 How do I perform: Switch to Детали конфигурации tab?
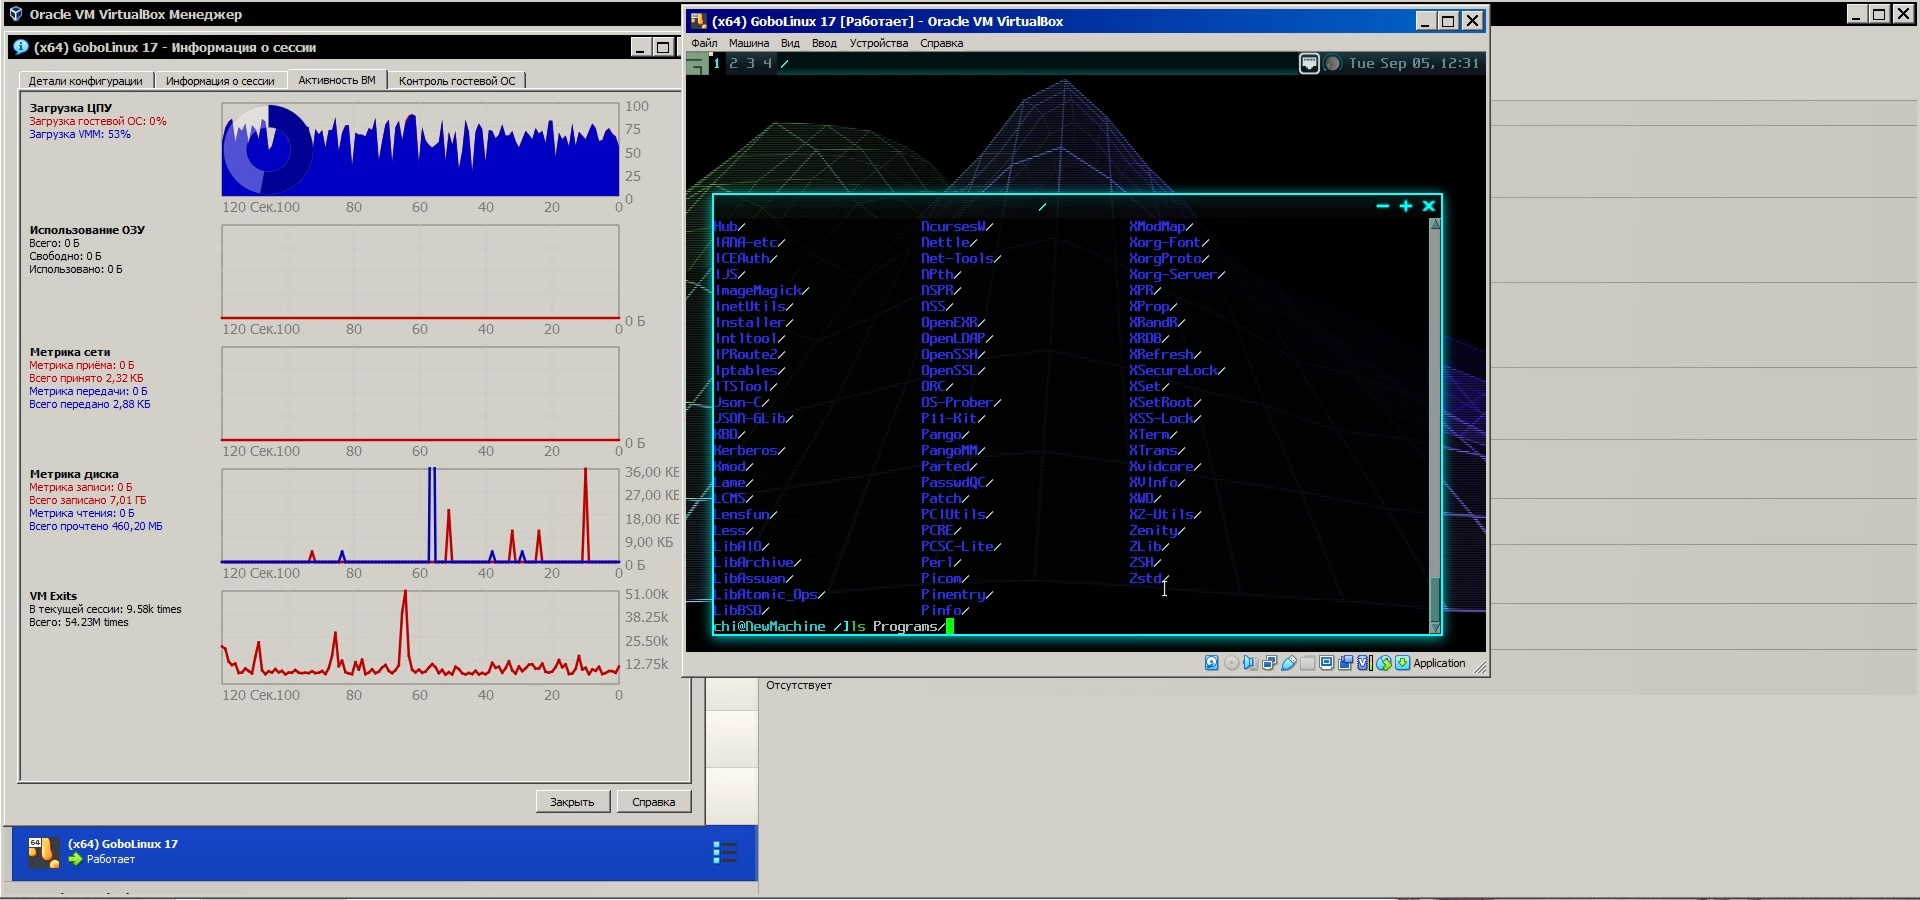click(85, 81)
